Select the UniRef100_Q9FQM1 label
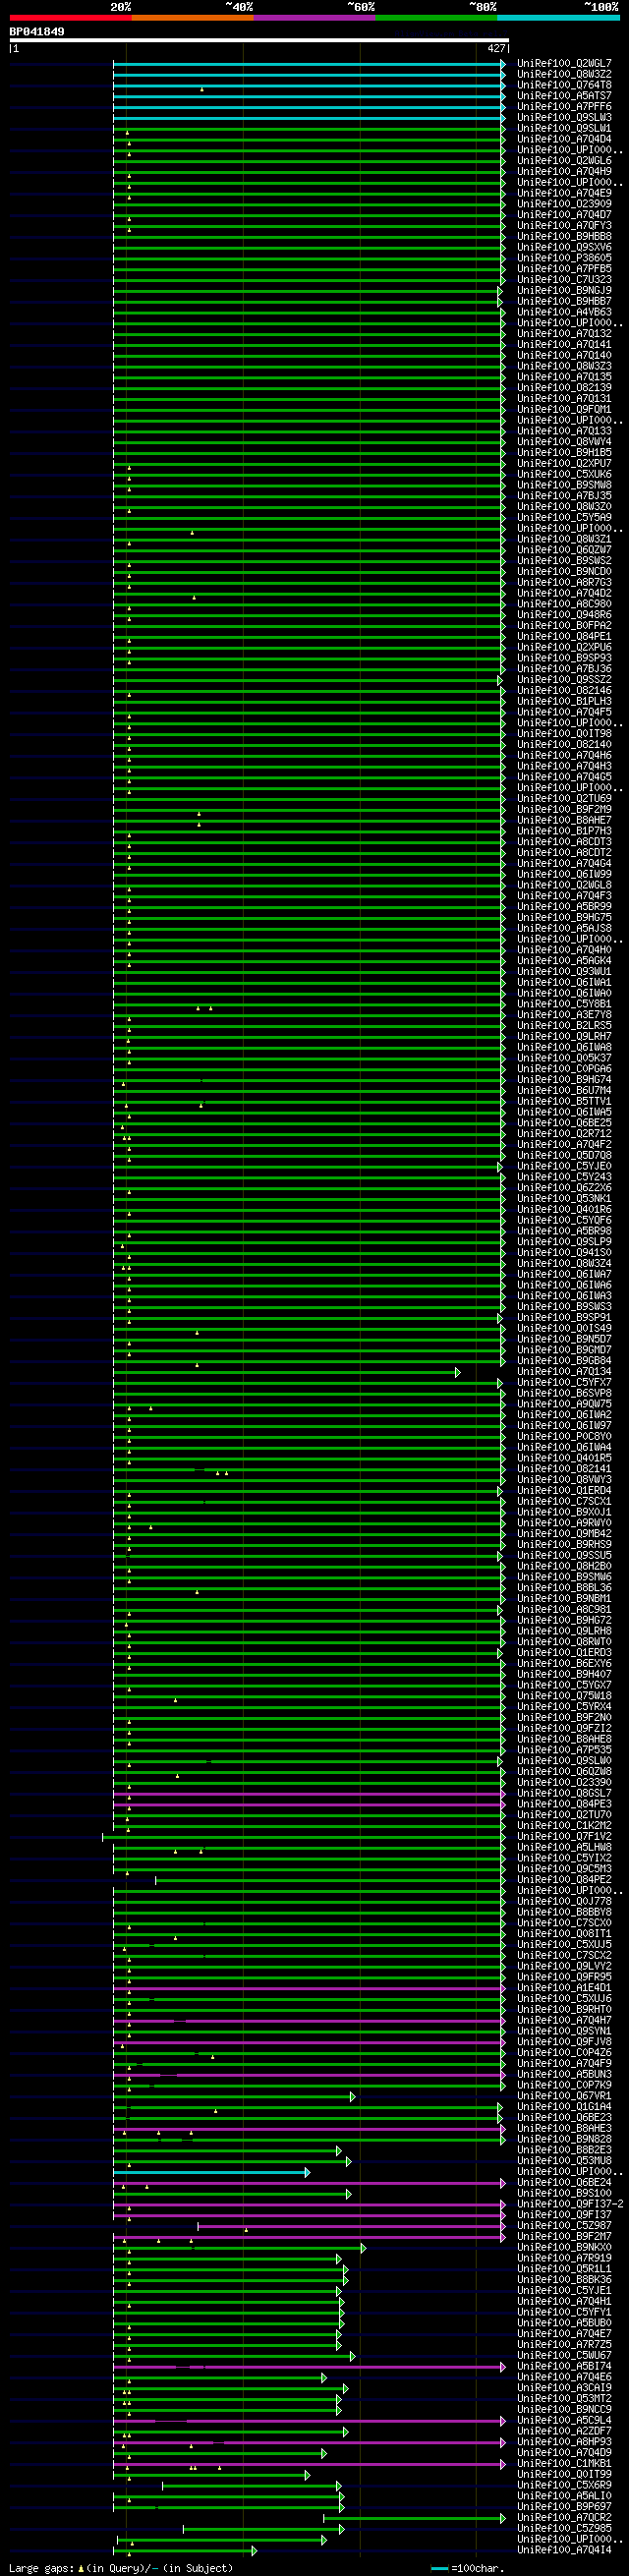The image size is (629, 2576). 564,410
